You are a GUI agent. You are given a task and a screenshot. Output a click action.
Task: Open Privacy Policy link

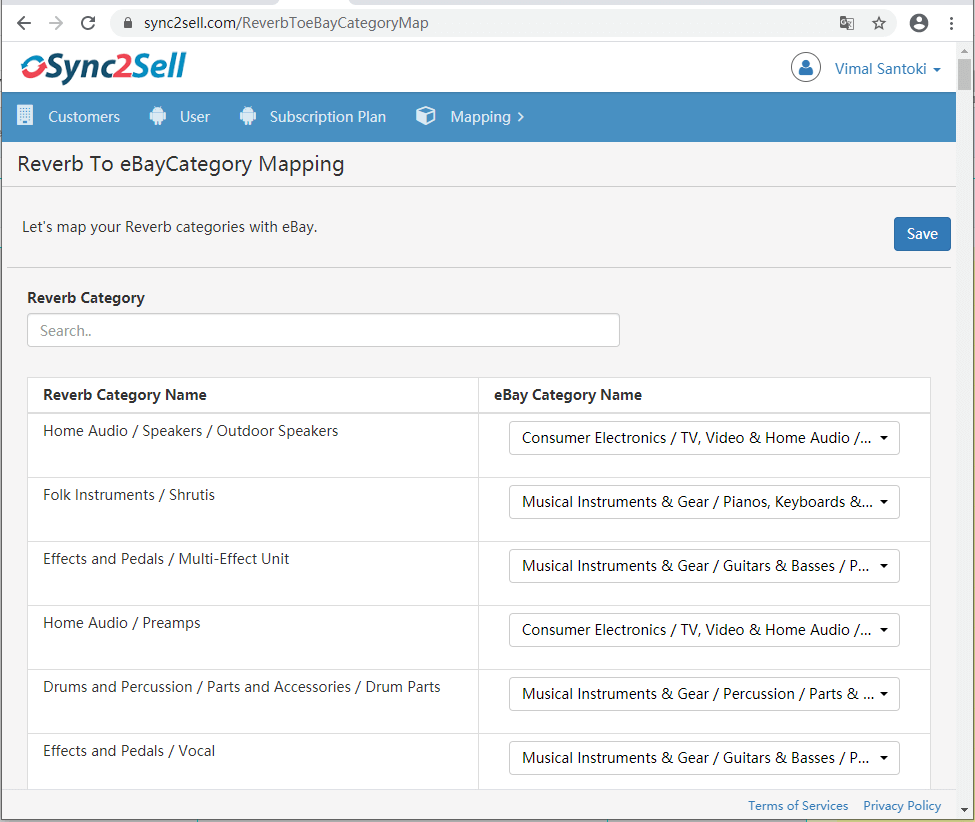click(902, 805)
